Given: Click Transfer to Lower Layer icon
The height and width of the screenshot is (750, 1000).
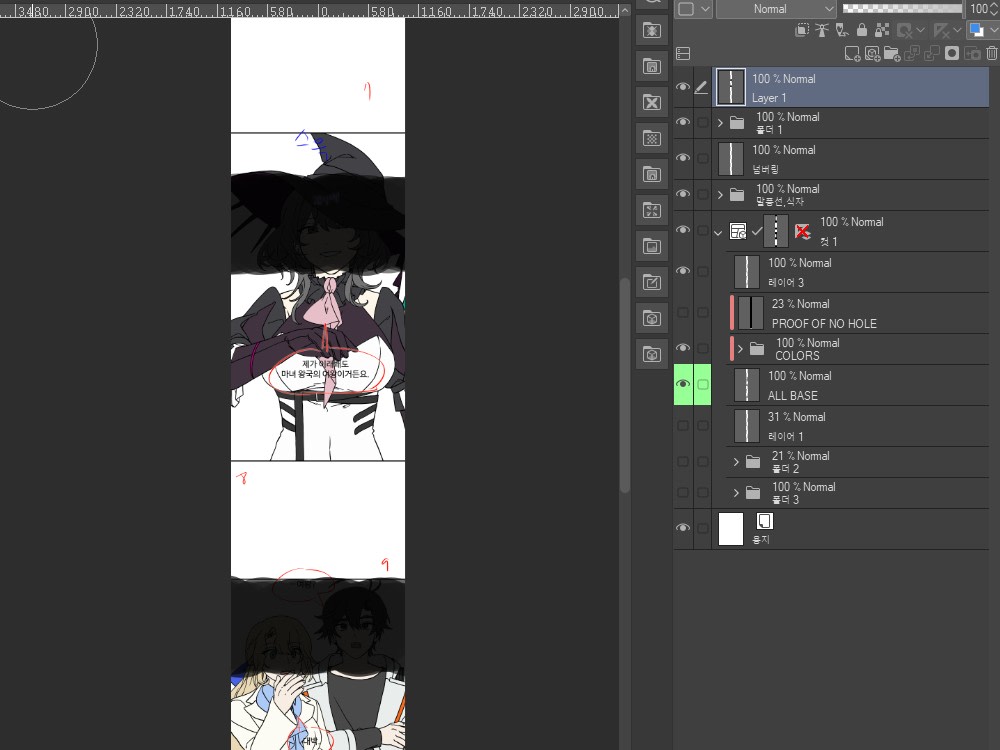Looking at the screenshot, I should [912, 54].
